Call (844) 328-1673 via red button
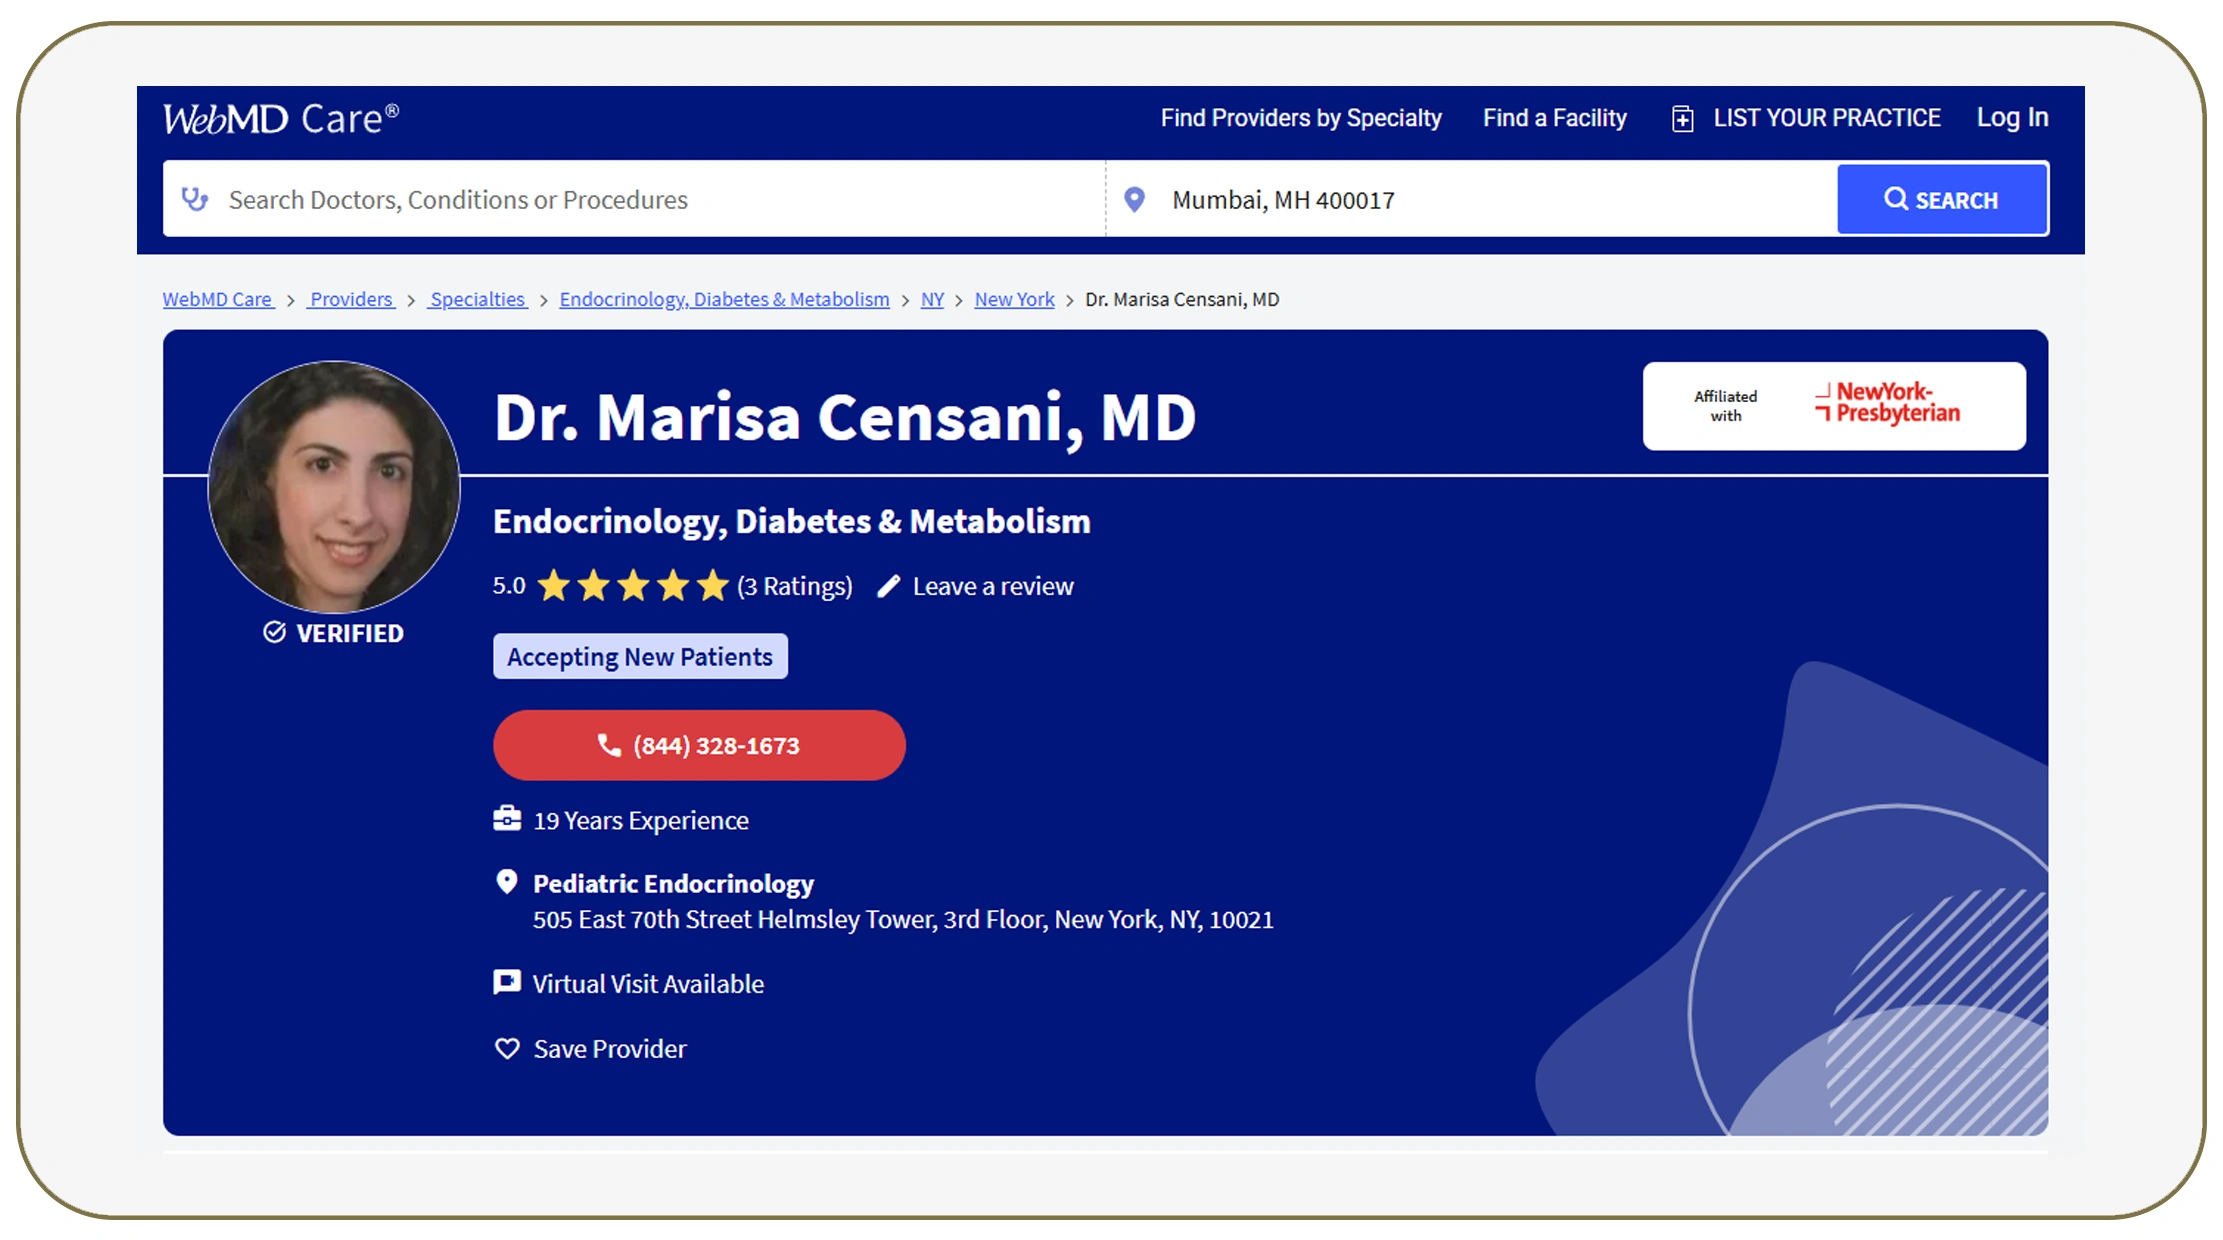Image resolution: width=2223 pixels, height=1240 pixels. click(x=699, y=745)
